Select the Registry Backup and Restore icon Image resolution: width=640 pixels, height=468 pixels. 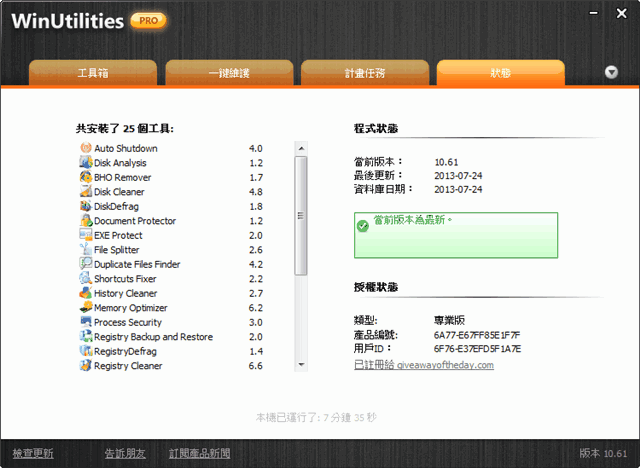pyautogui.click(x=86, y=336)
